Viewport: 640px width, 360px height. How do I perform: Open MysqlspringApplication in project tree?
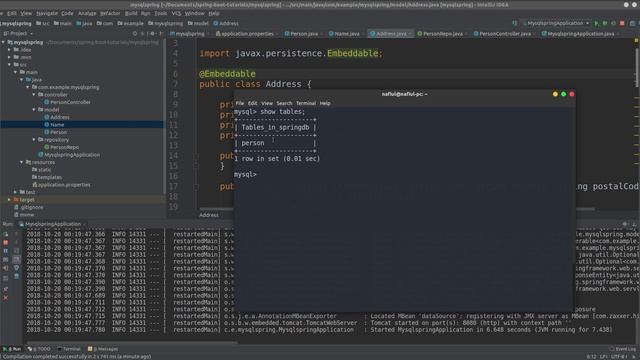tap(69, 155)
